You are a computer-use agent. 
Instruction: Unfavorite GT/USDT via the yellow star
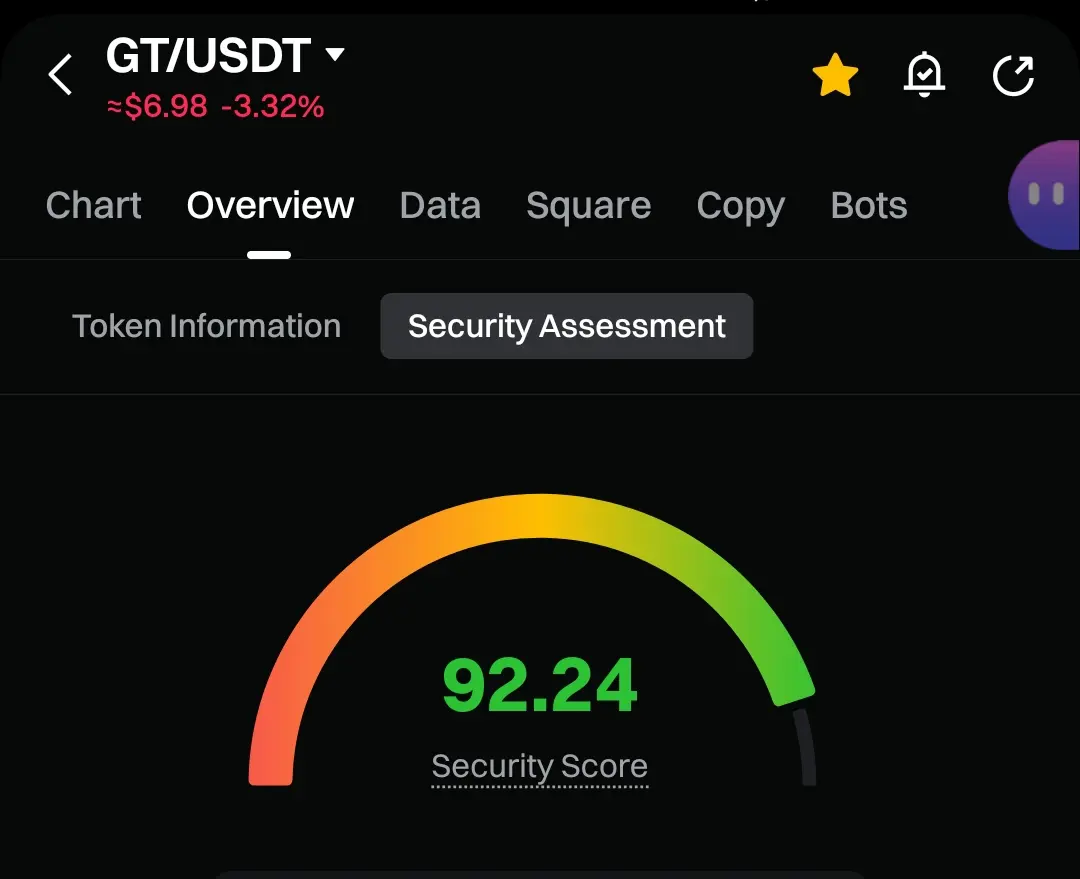point(835,75)
